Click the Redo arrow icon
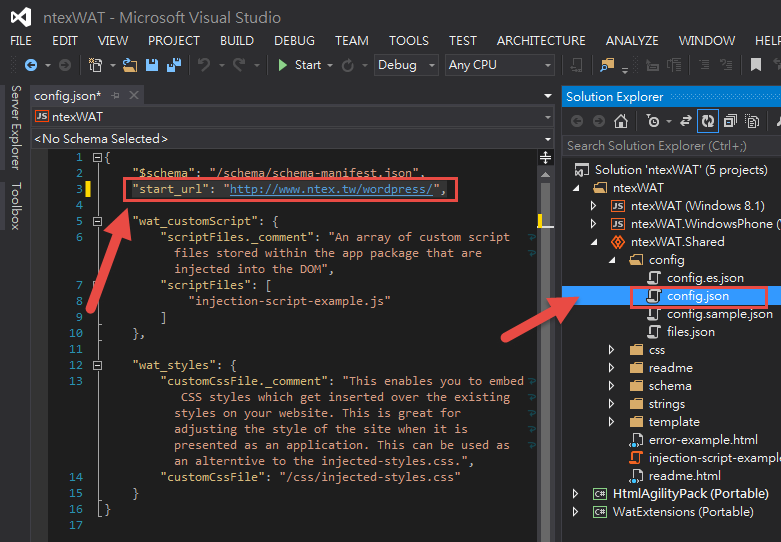 click(239, 65)
